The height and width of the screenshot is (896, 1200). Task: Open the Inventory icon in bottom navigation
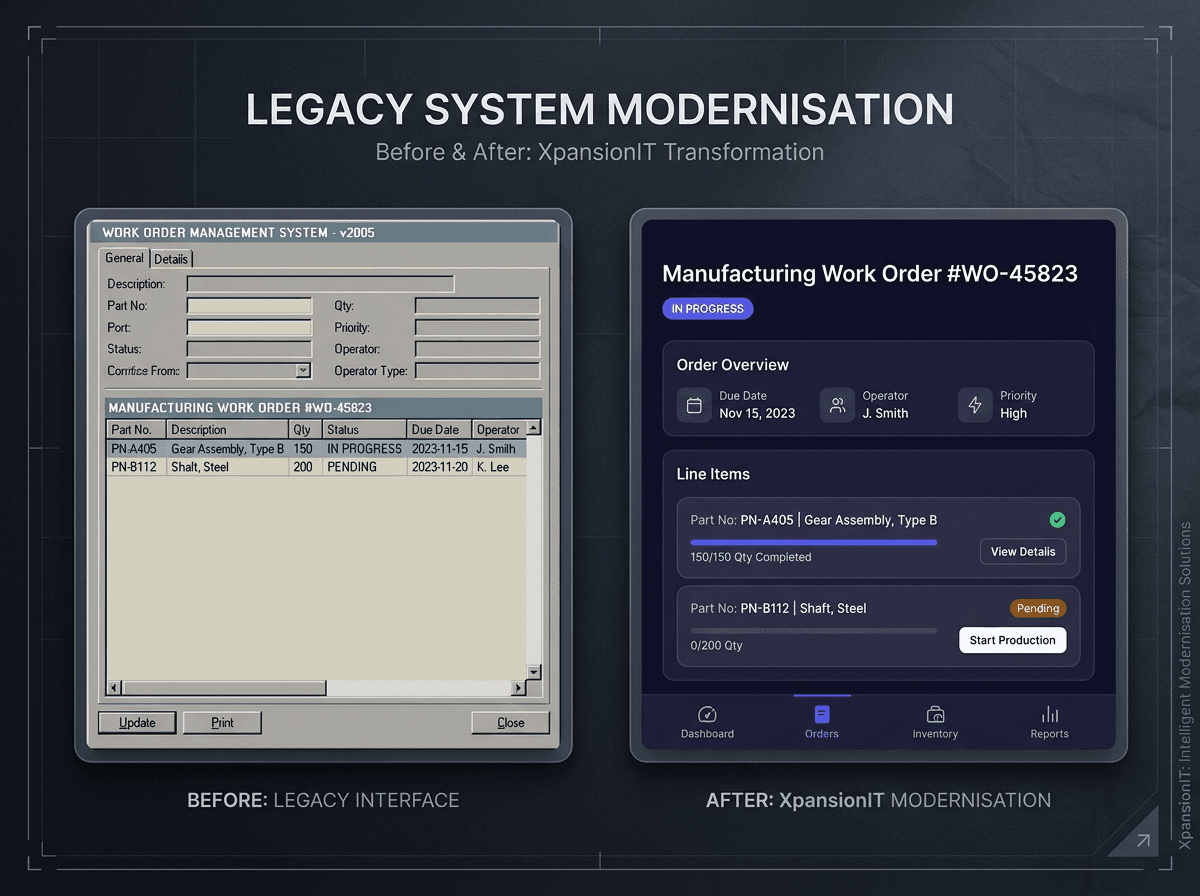pyautogui.click(x=935, y=714)
